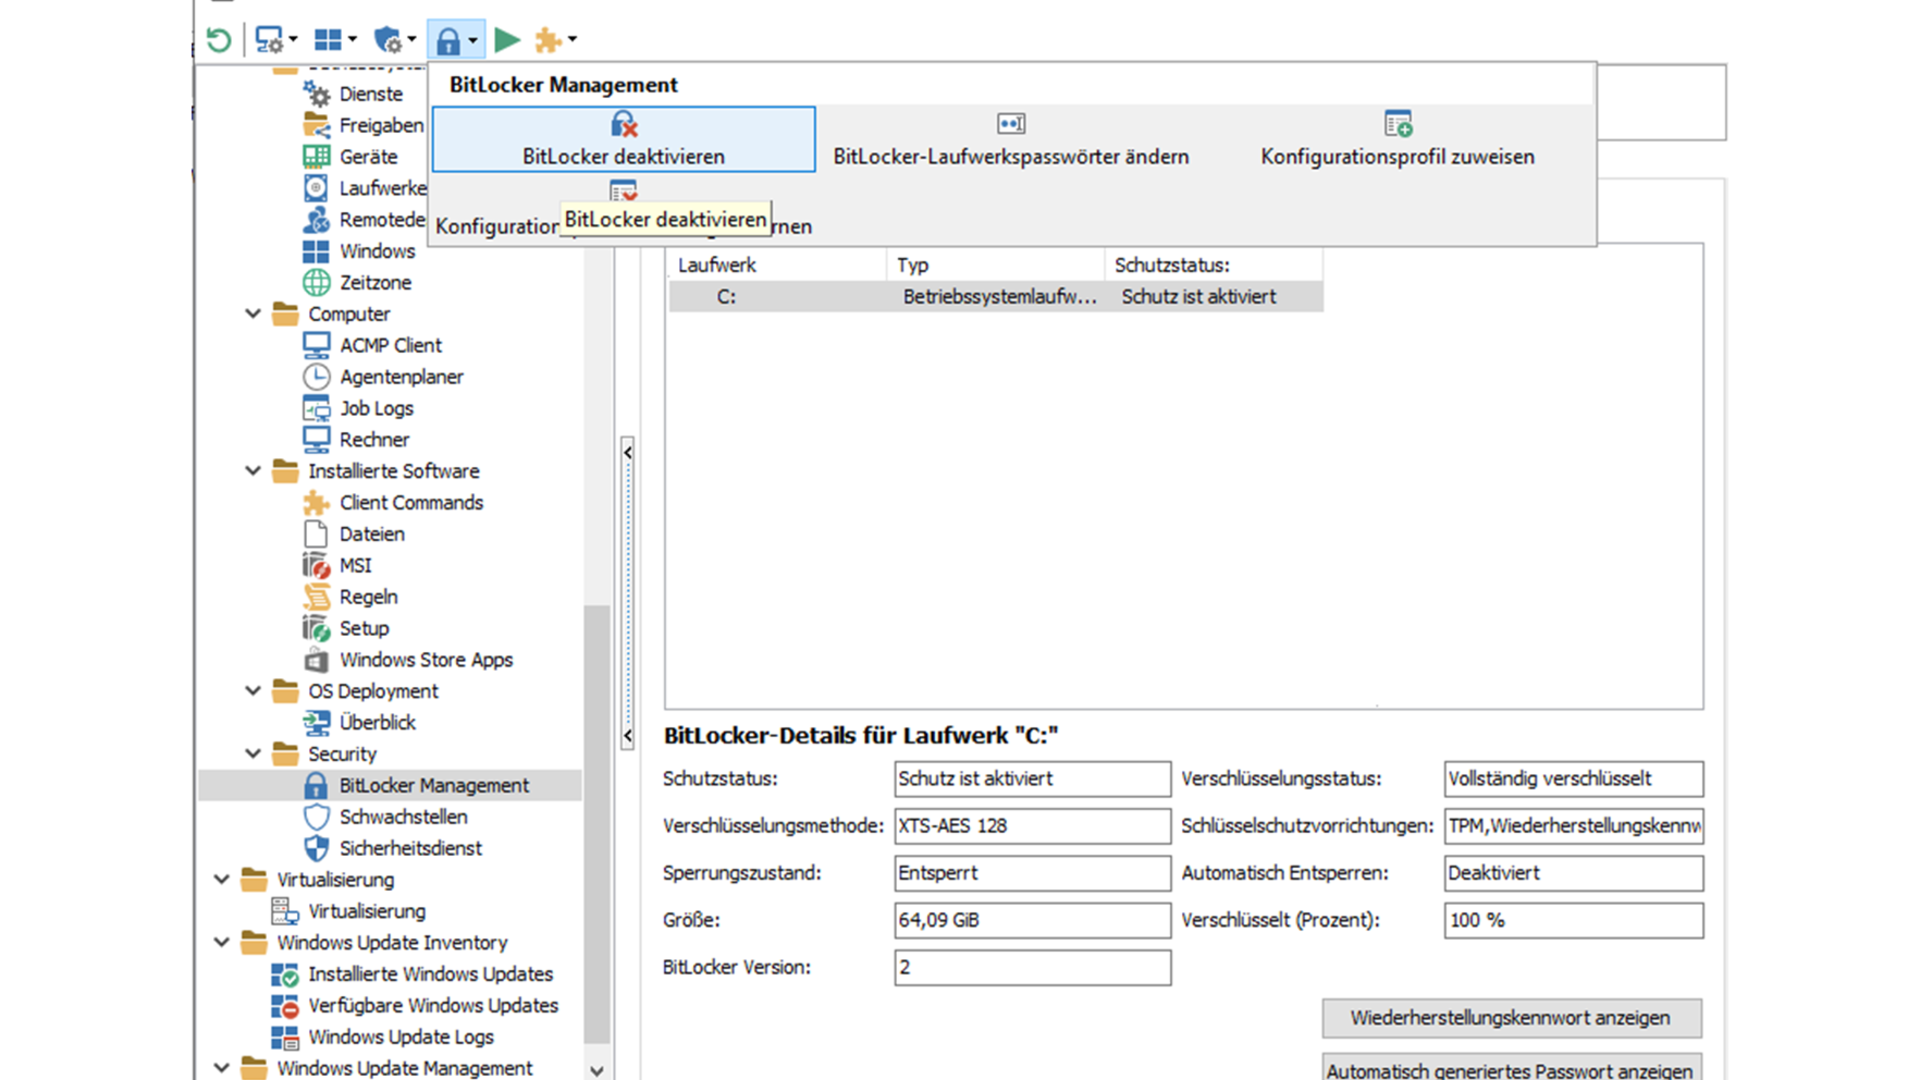Click the green refresh icon in toolbar
The width and height of the screenshot is (1920, 1080).
pos(218,40)
